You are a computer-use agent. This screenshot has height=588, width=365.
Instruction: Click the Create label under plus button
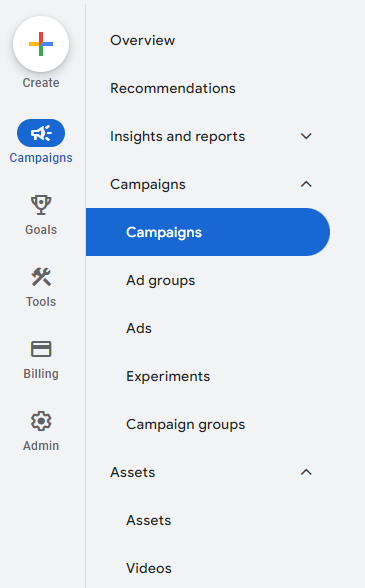[41, 82]
